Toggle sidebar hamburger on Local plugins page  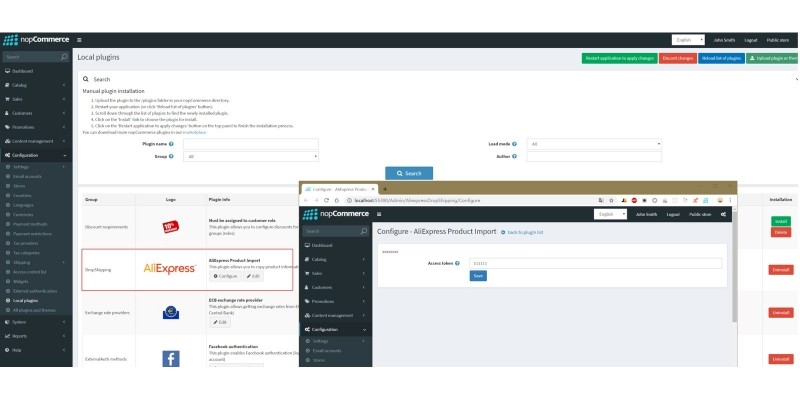79,40
